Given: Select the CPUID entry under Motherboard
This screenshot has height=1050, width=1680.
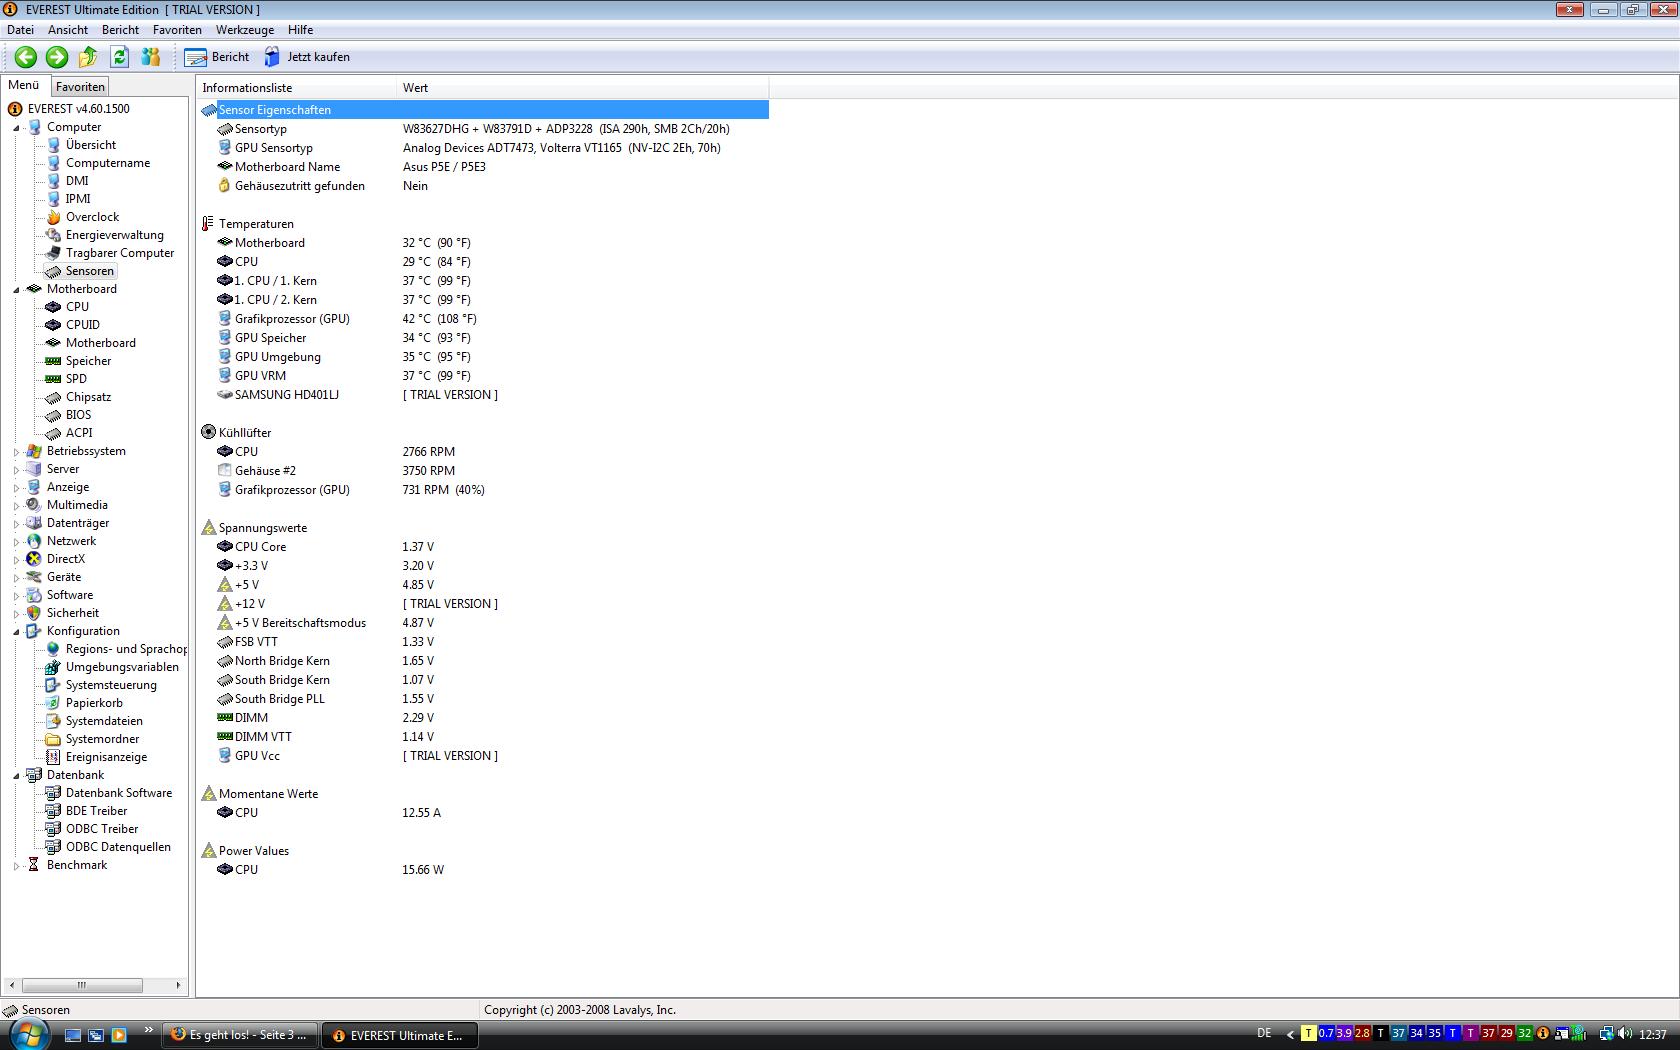Looking at the screenshot, I should click(x=82, y=325).
